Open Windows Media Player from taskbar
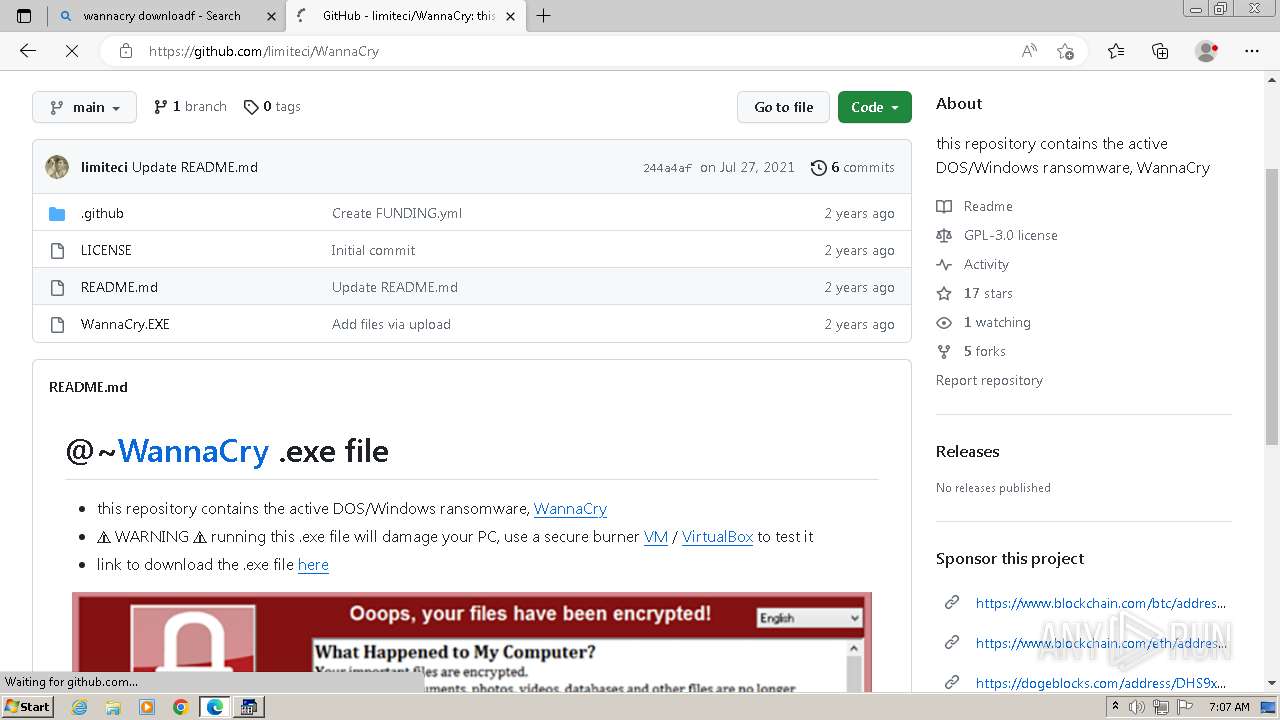Screen dimensions: 1280x720 (147, 707)
